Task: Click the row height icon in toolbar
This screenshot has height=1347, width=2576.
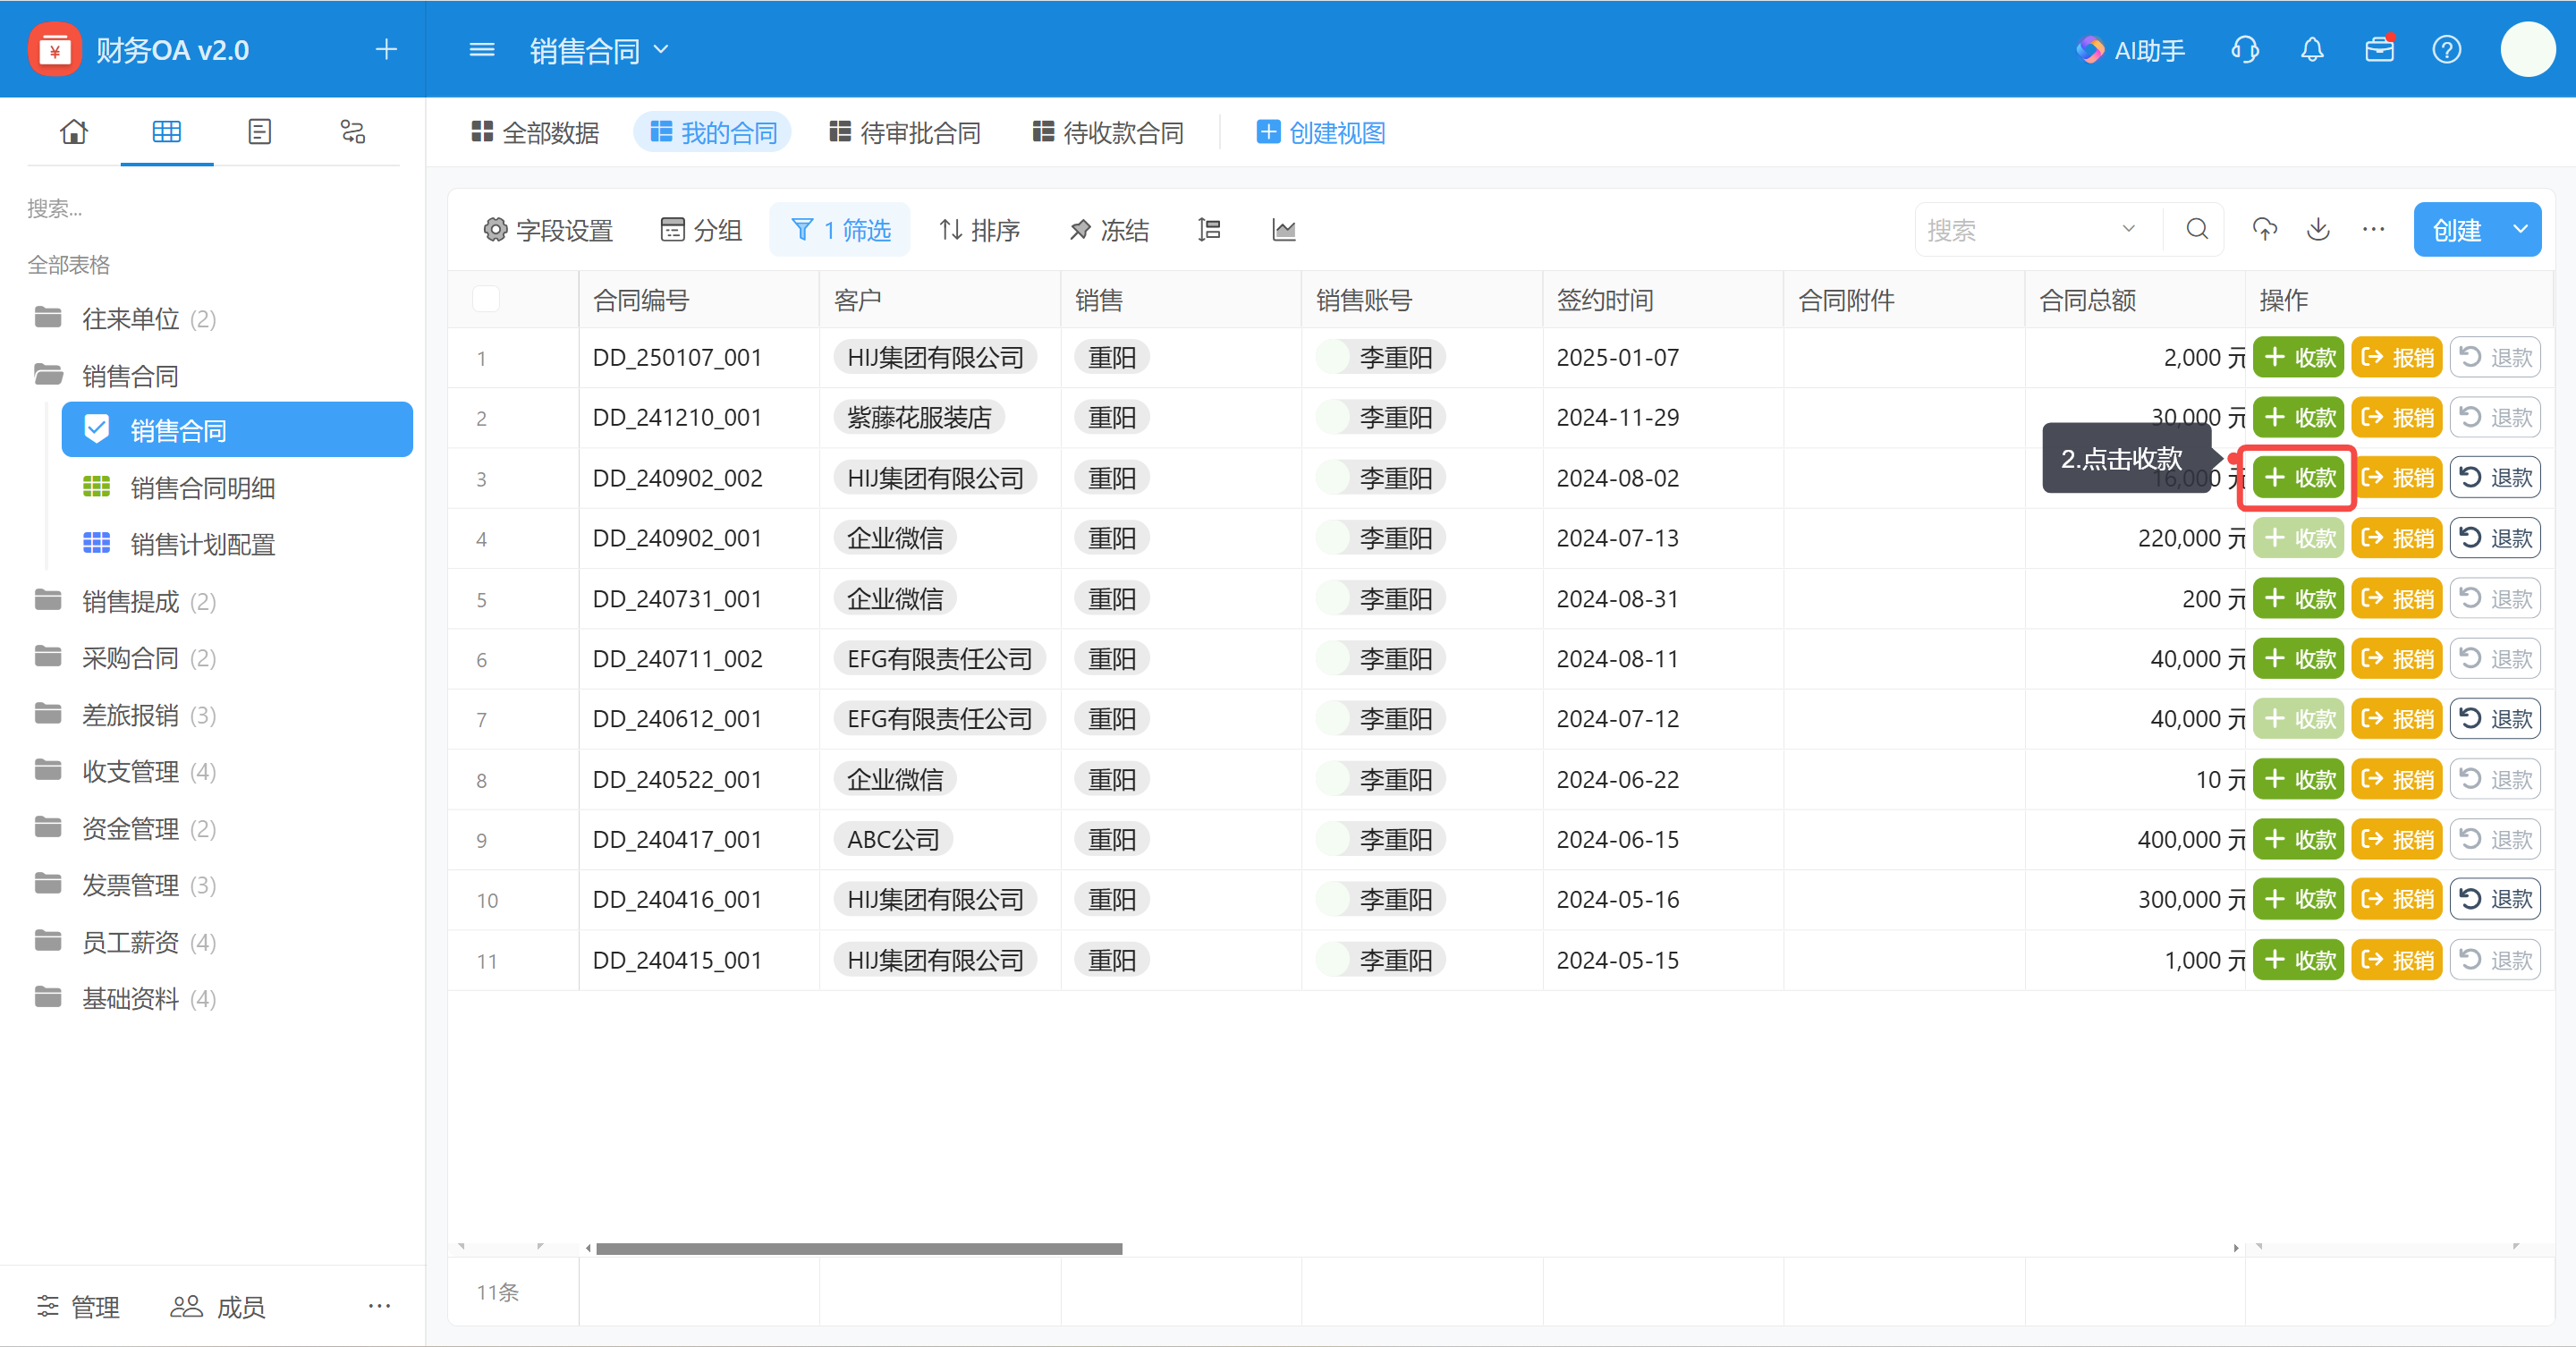Action: point(1209,230)
